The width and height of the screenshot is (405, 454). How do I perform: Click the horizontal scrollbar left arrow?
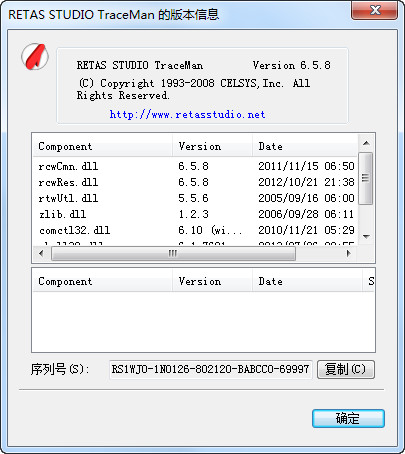coord(41,253)
